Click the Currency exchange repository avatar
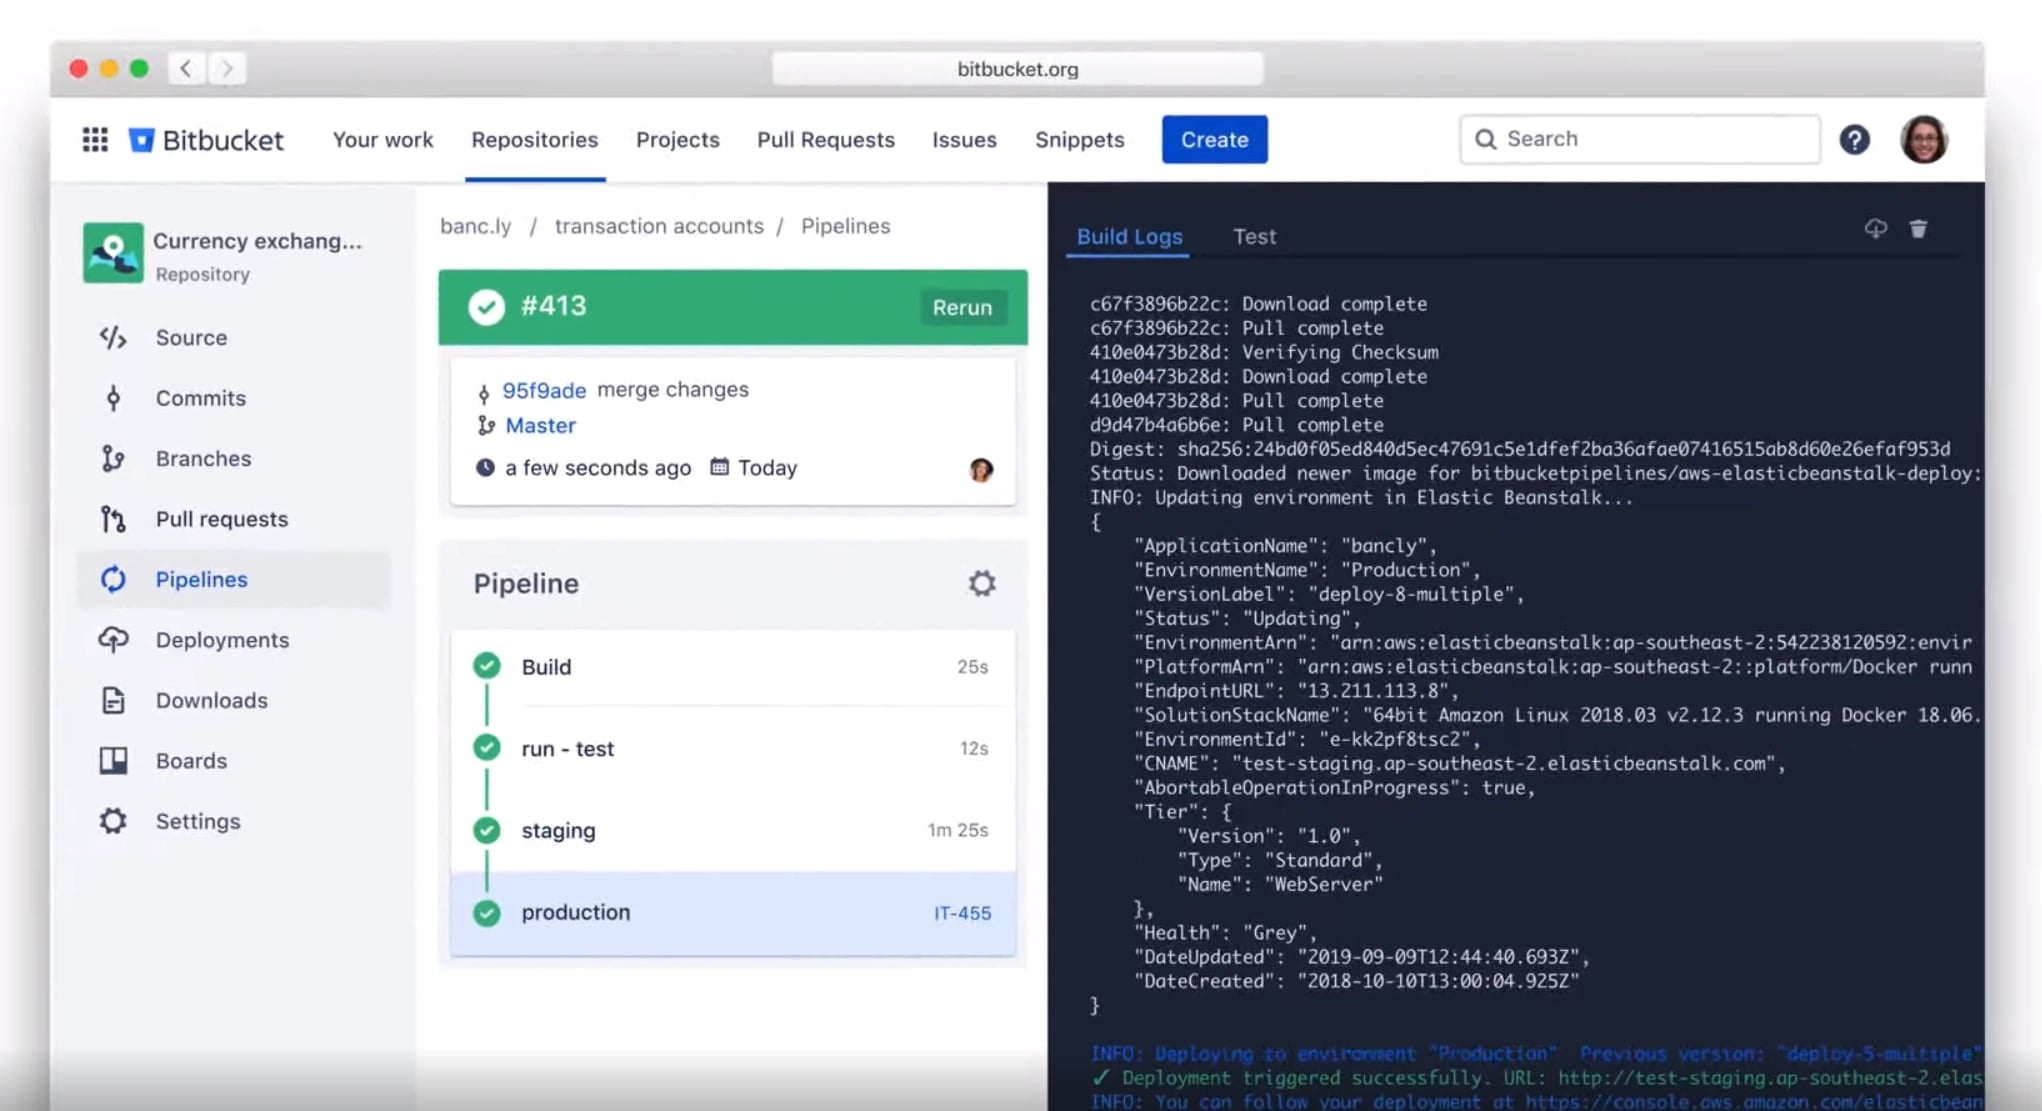The image size is (2042, 1111). tap(113, 253)
